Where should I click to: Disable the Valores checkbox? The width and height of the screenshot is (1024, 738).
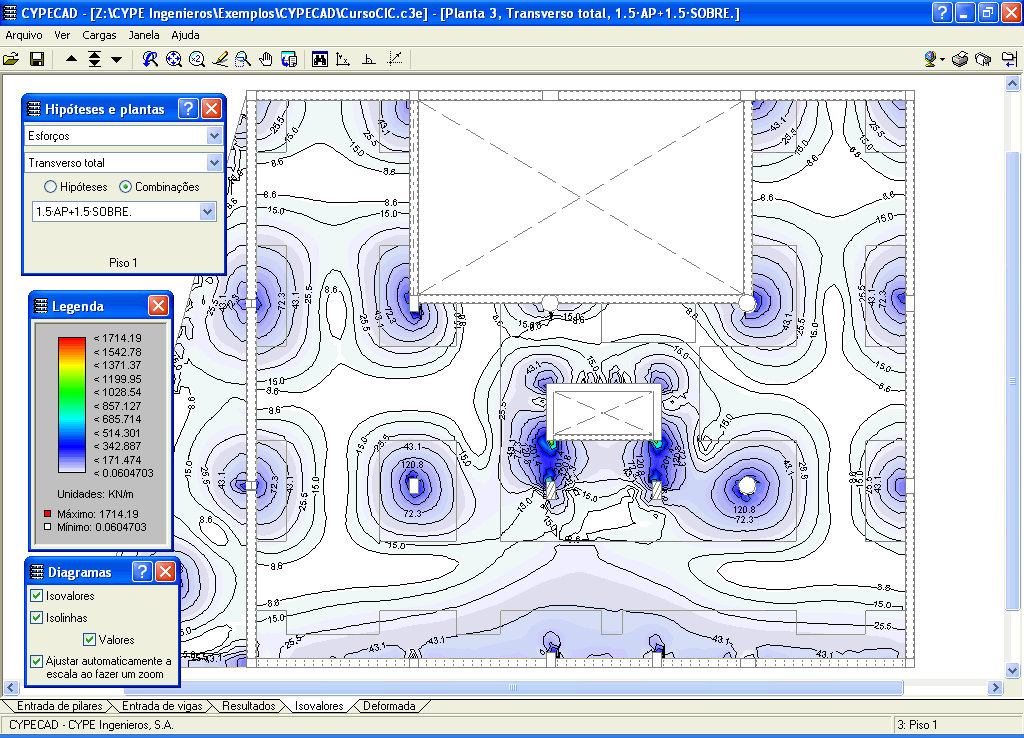pyautogui.click(x=90, y=640)
